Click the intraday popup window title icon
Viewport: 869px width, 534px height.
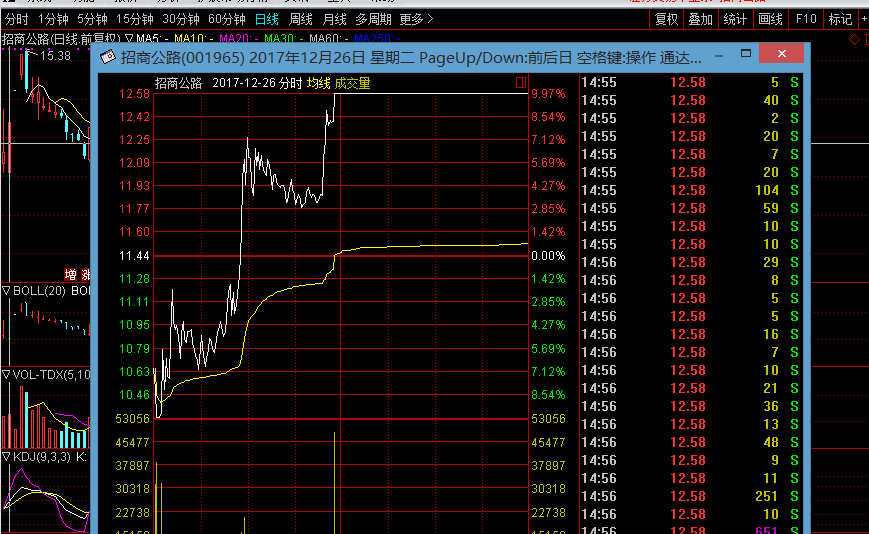[107, 57]
